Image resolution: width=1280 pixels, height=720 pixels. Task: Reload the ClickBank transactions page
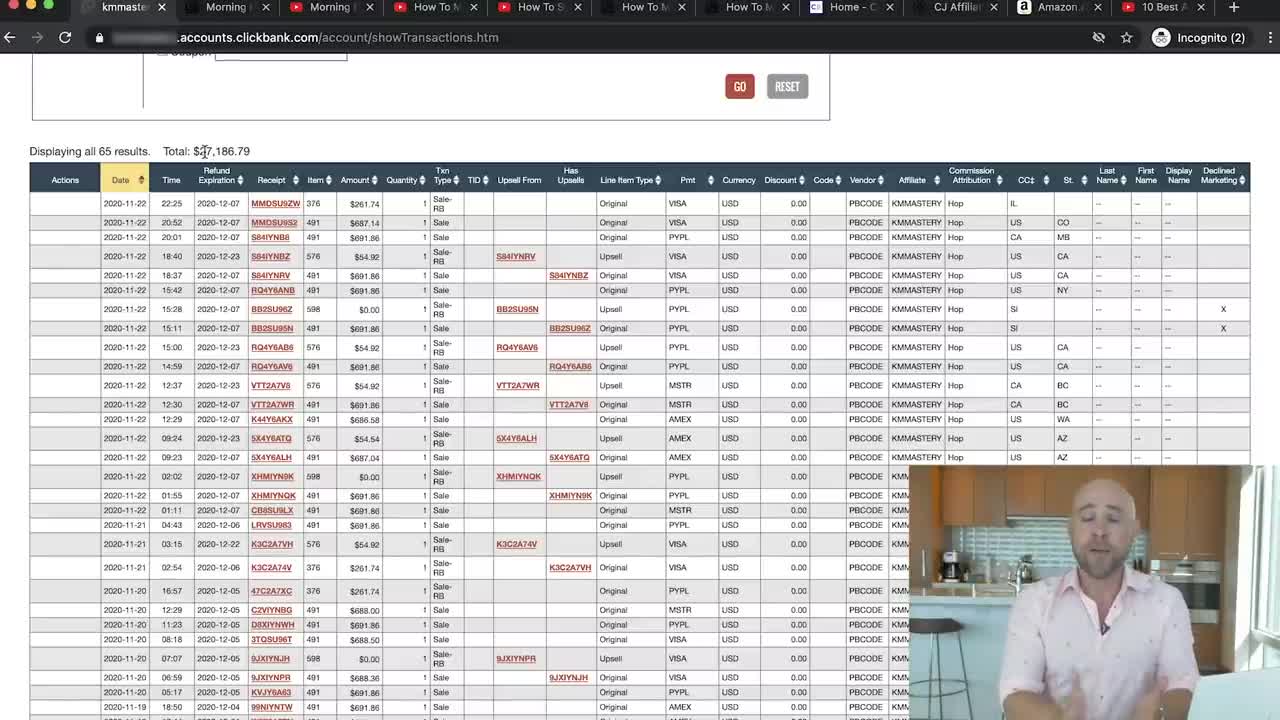(x=65, y=37)
